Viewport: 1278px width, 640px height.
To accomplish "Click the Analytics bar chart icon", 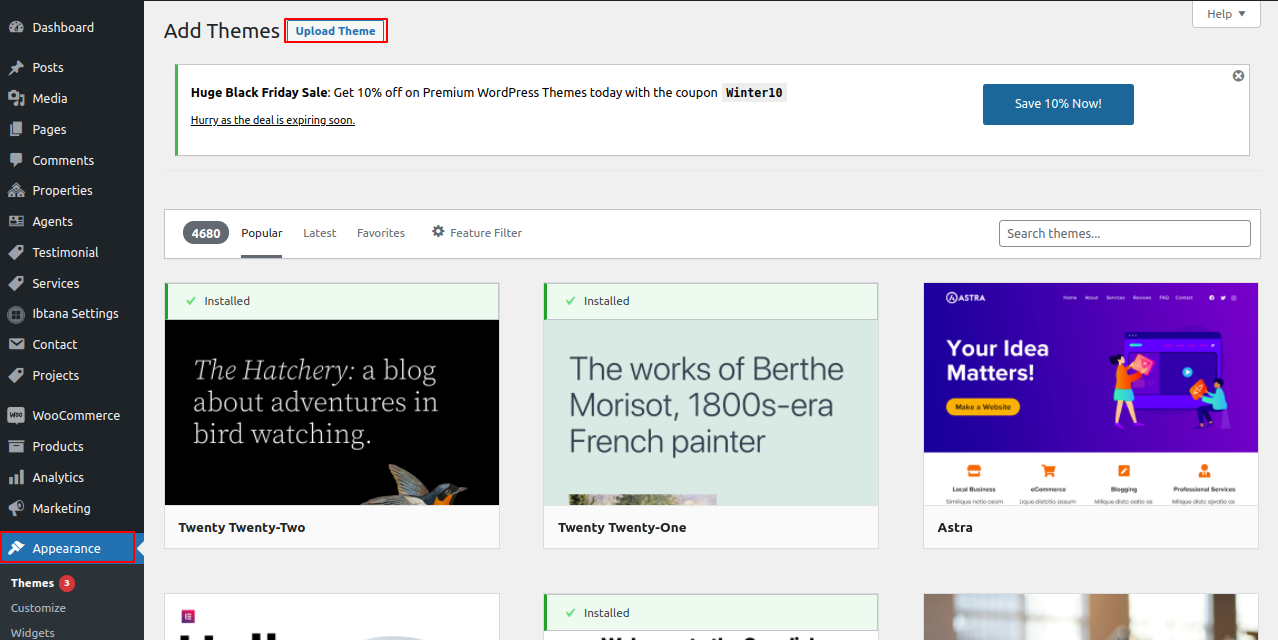I will pyautogui.click(x=16, y=477).
